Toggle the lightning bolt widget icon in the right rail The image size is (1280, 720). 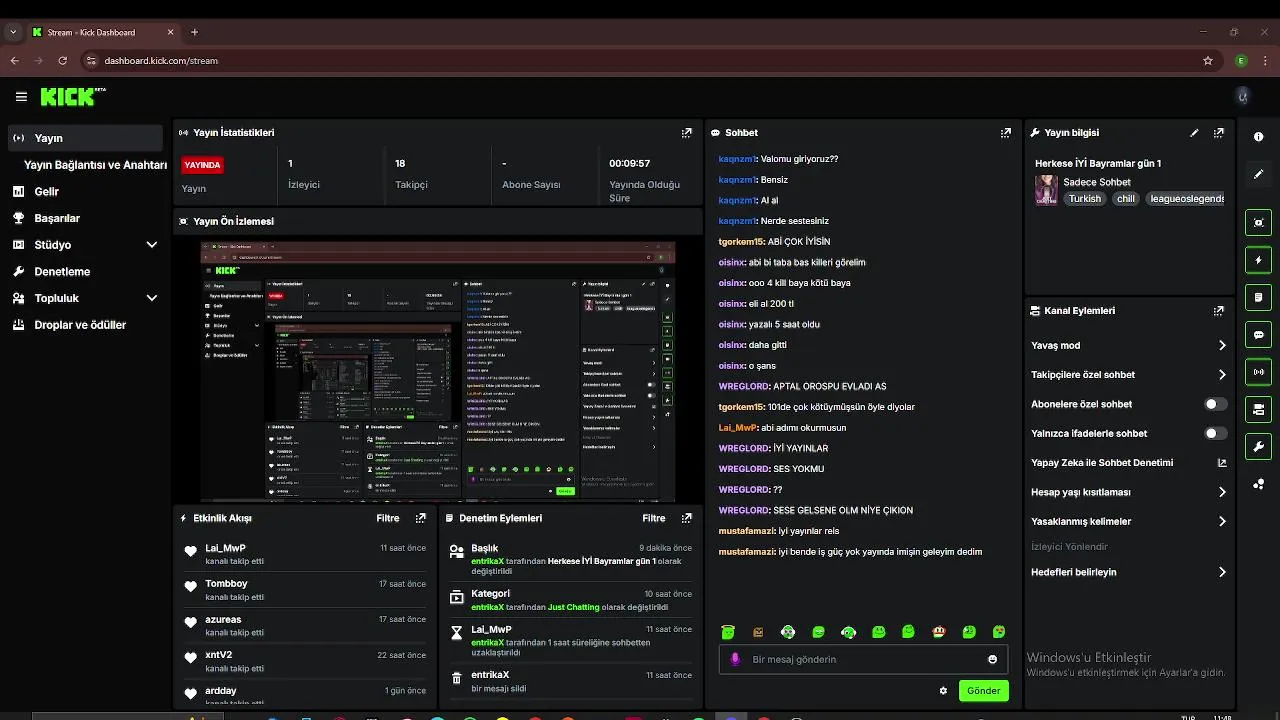pyautogui.click(x=1258, y=260)
